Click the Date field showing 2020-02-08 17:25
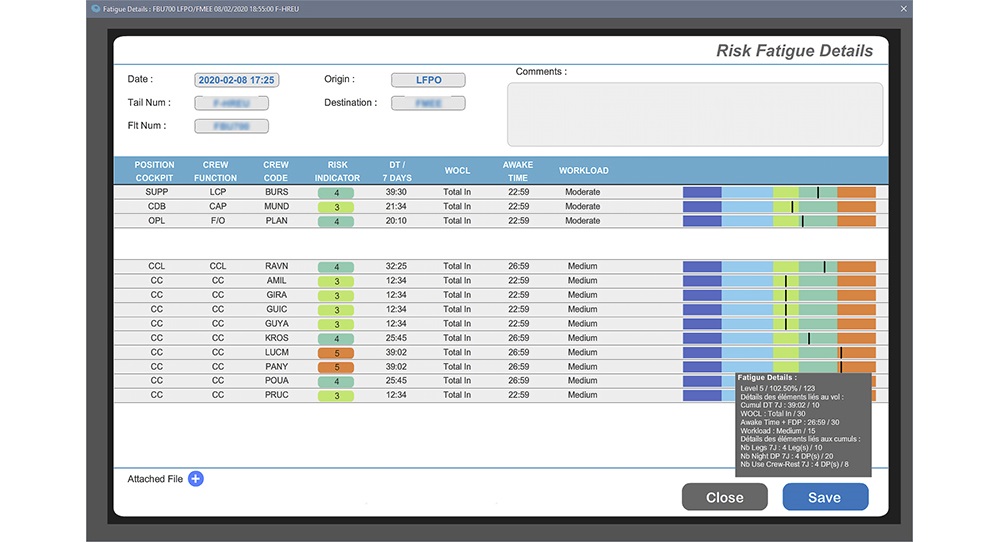1000x542 pixels. point(236,80)
